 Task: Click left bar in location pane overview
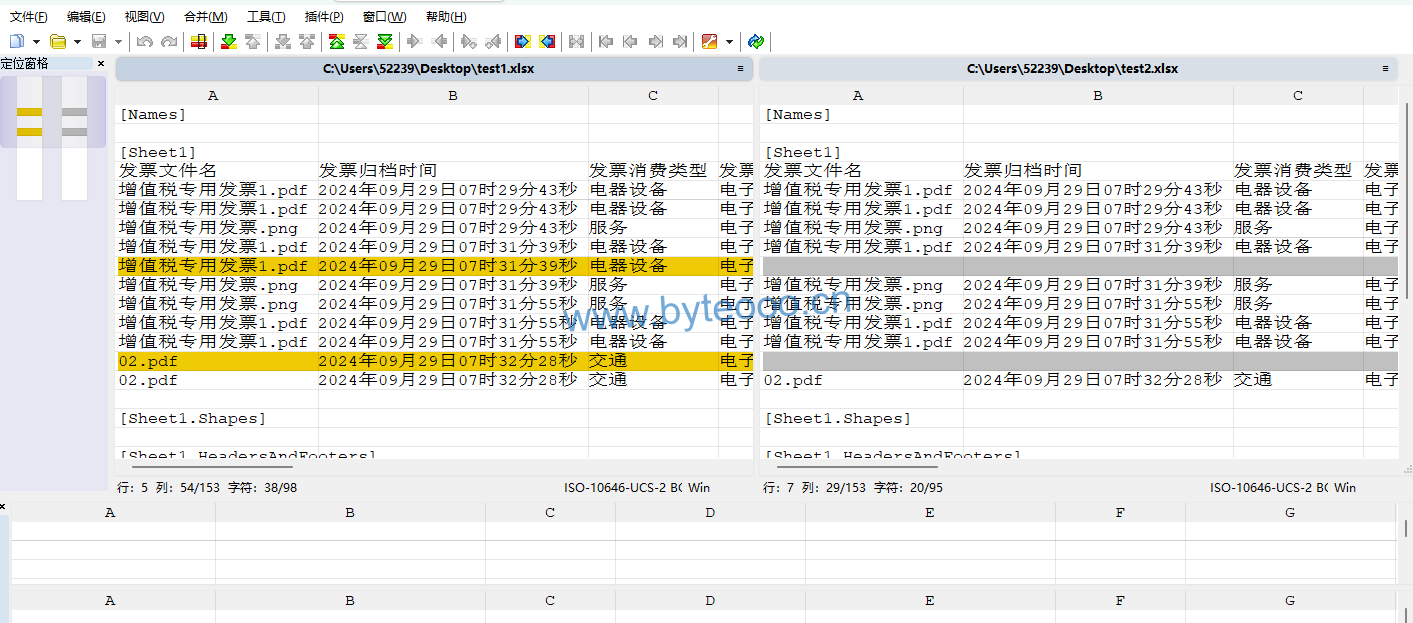click(30, 139)
